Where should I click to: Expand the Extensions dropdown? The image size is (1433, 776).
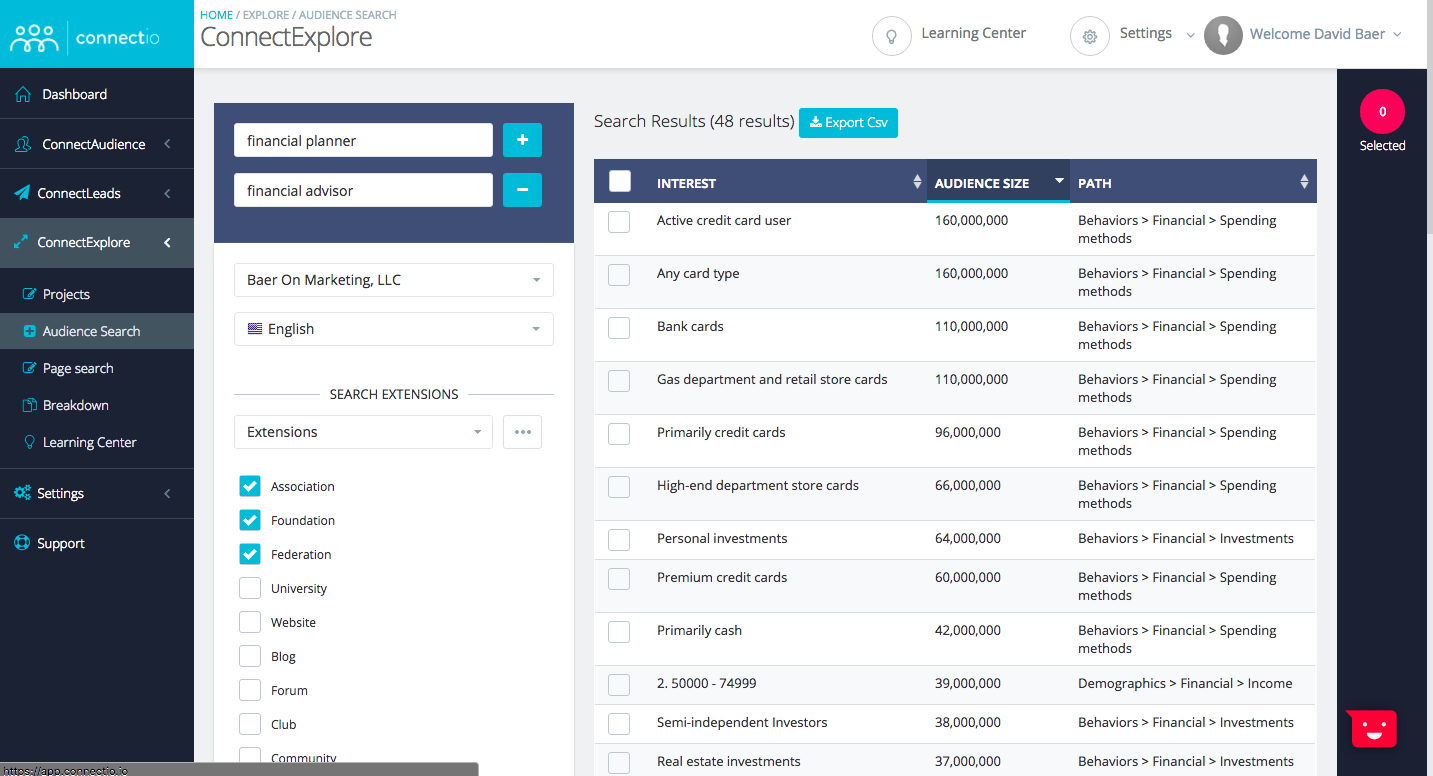(x=363, y=432)
